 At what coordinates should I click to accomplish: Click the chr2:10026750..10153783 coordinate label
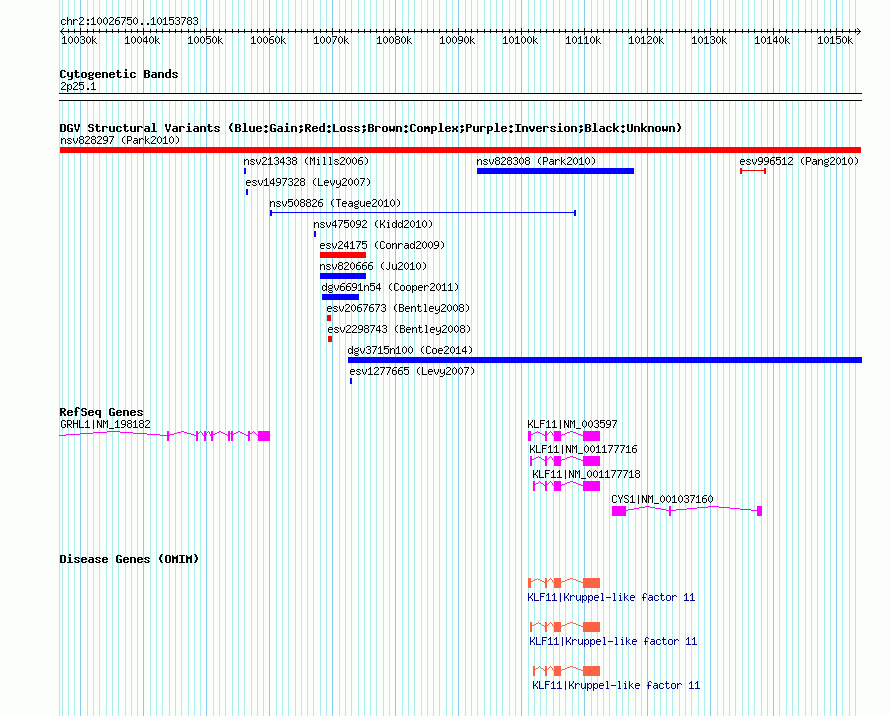coord(129,21)
